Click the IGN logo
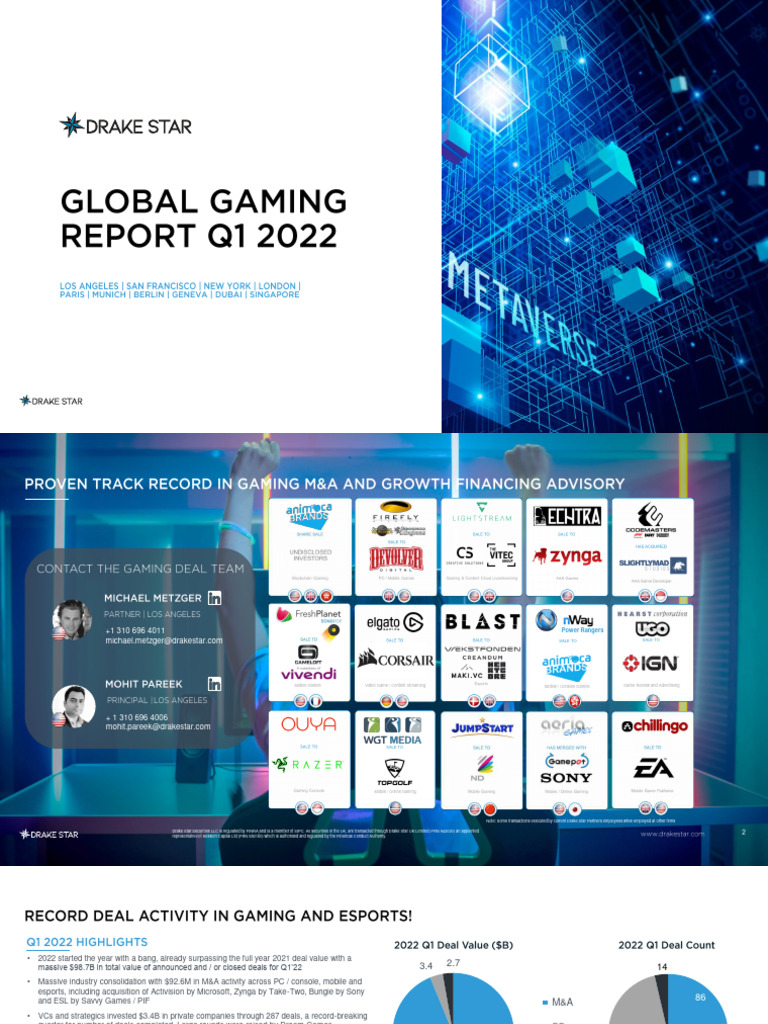This screenshot has height=1024, width=768. coord(650,664)
